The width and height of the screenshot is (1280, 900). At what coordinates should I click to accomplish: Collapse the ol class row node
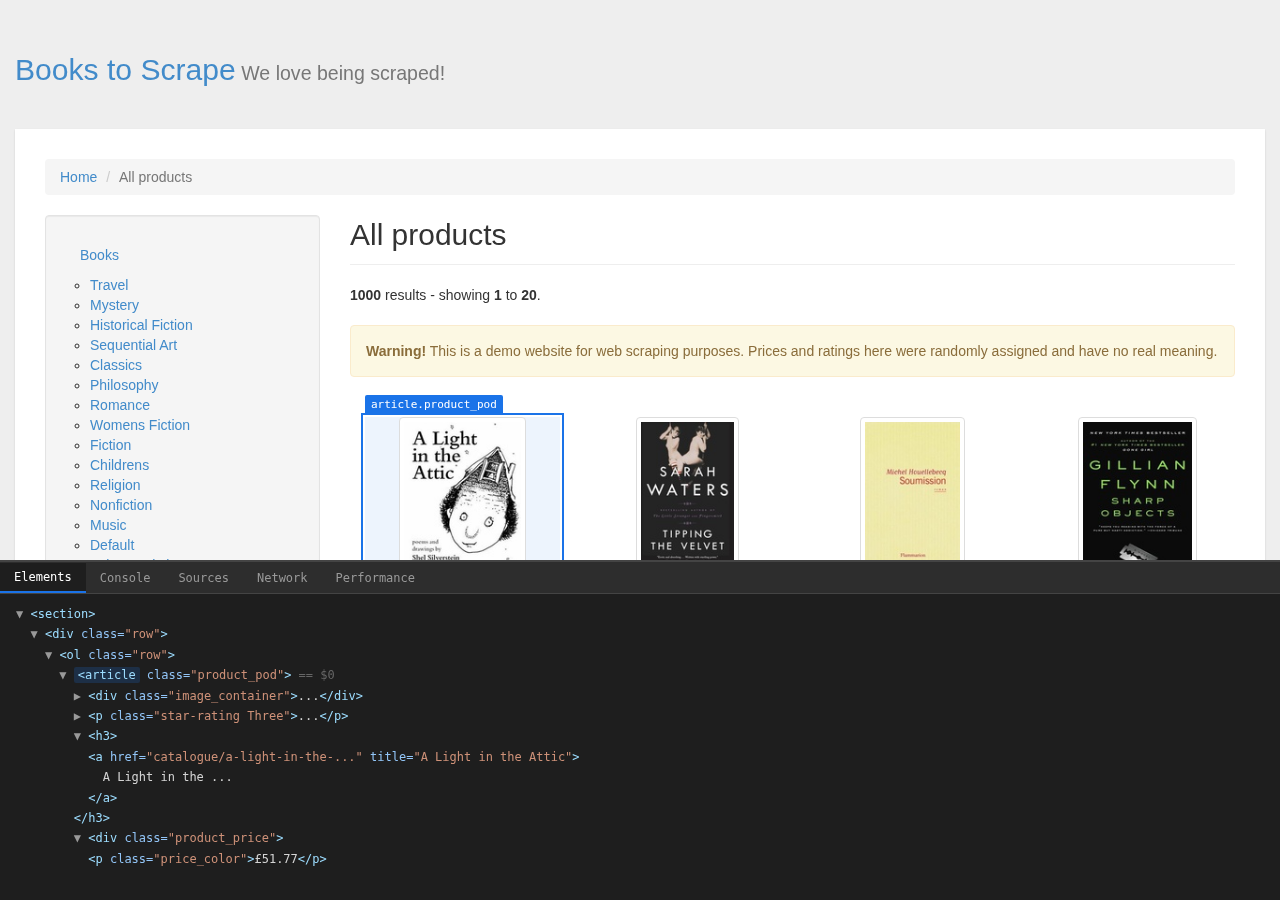(x=48, y=655)
